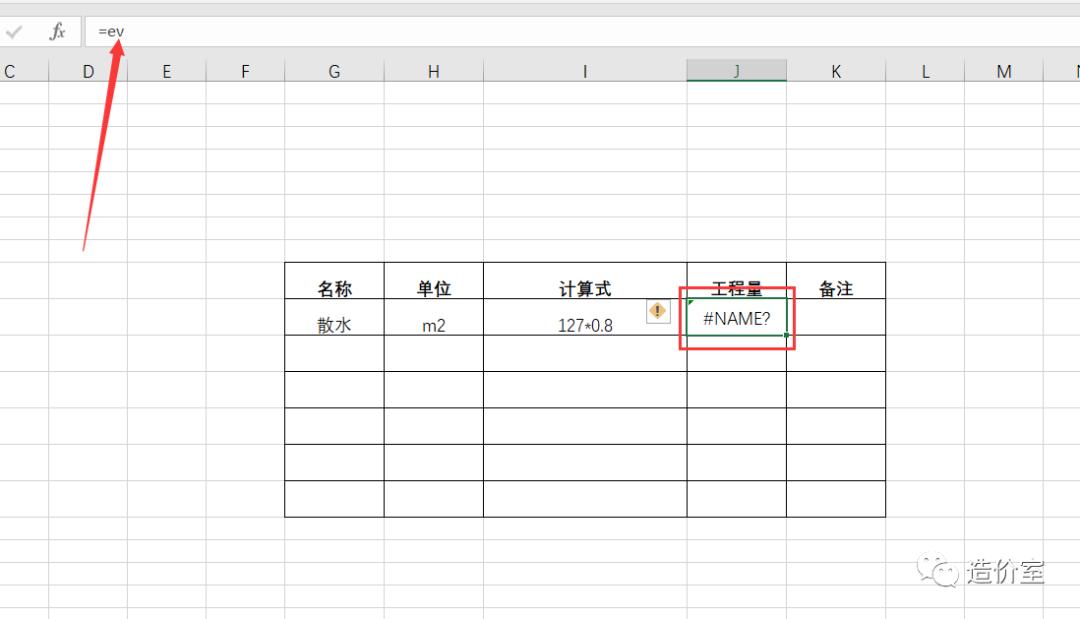Screen dimensions: 1080x619
Task: Select column J by clicking its header
Action: [x=736, y=70]
